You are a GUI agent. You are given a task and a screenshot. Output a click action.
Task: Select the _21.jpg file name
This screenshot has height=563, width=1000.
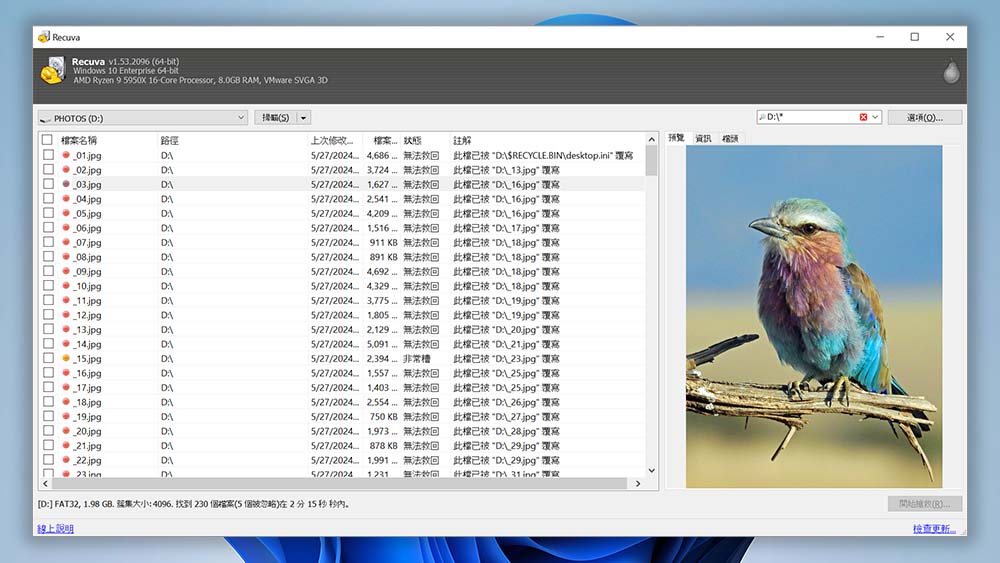pyautogui.click(x=87, y=446)
